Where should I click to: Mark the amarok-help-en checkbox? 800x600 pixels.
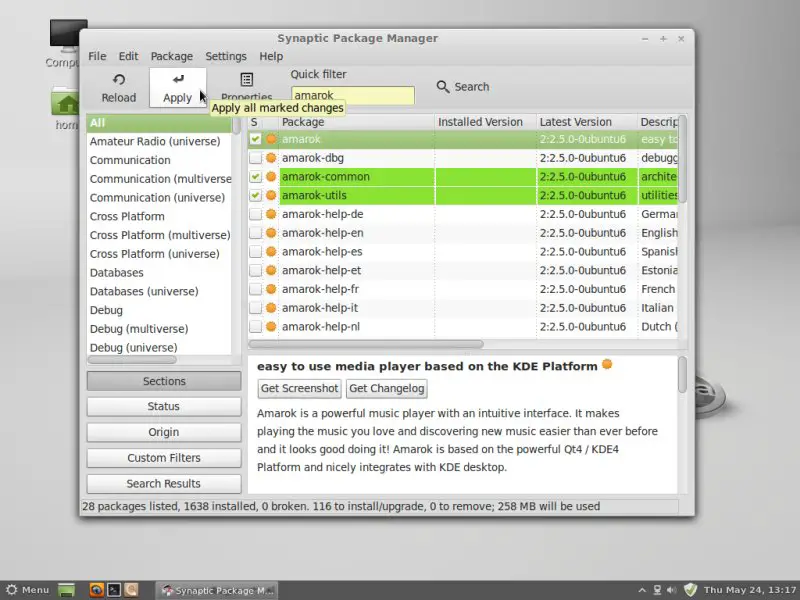click(255, 233)
